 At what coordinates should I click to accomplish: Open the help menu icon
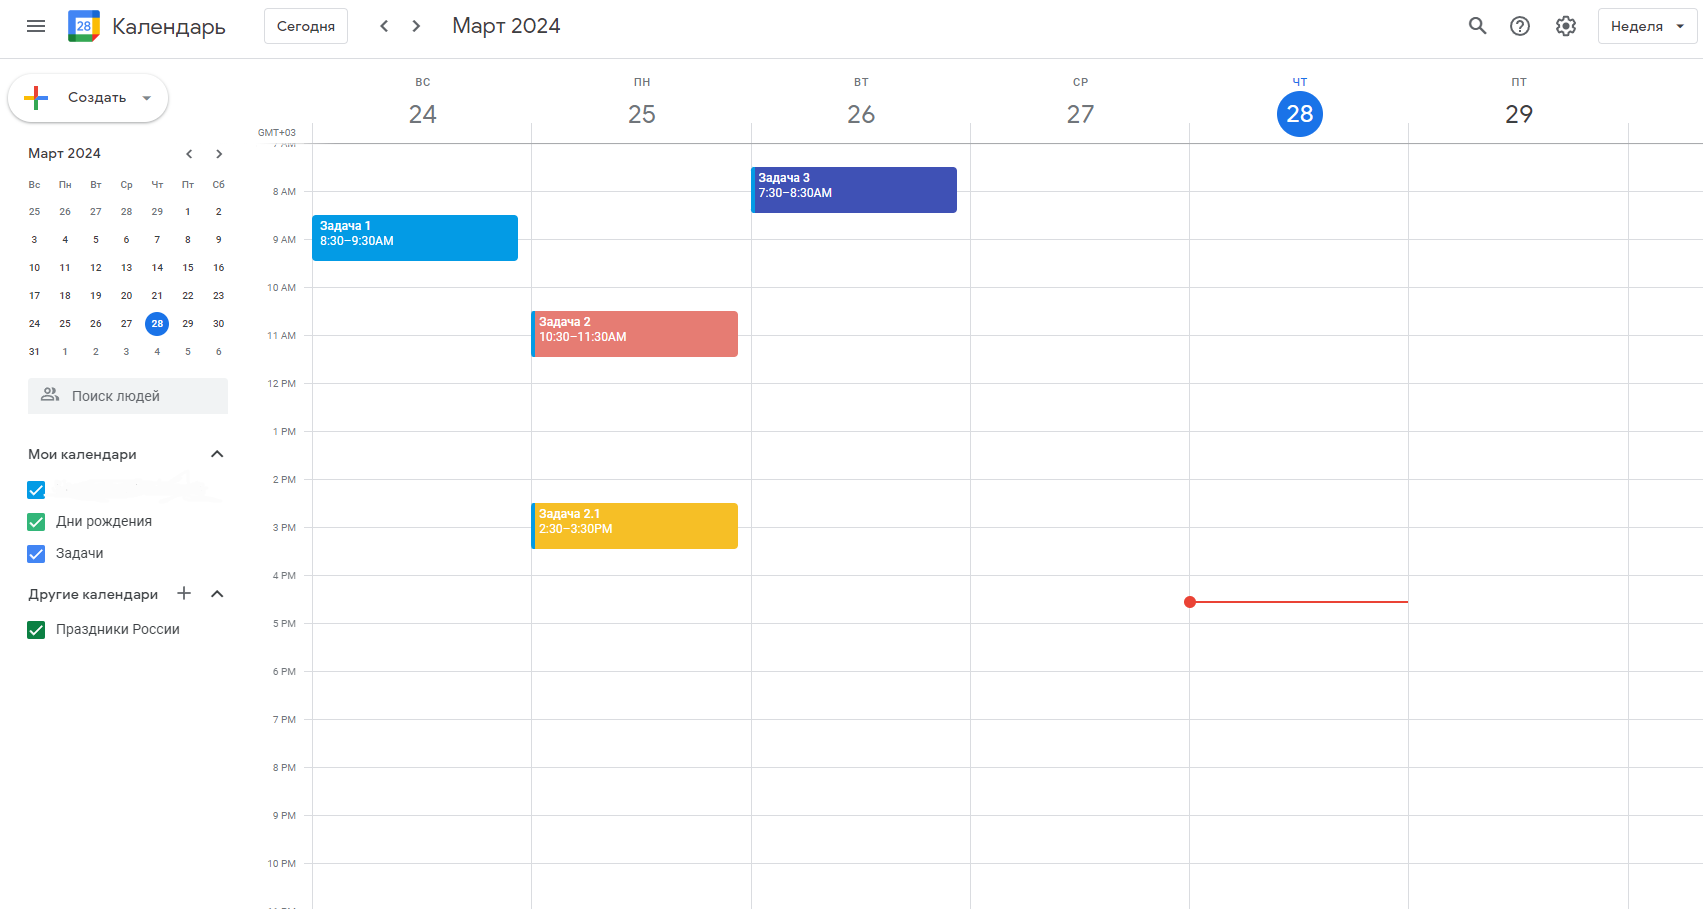click(1520, 26)
